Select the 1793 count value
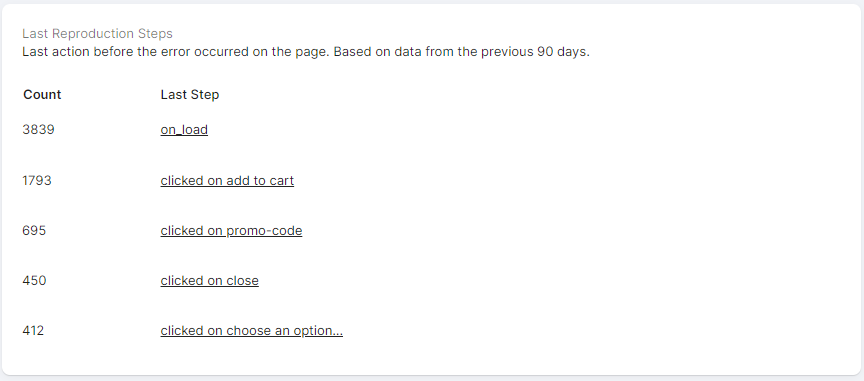The width and height of the screenshot is (864, 381). coord(36,180)
